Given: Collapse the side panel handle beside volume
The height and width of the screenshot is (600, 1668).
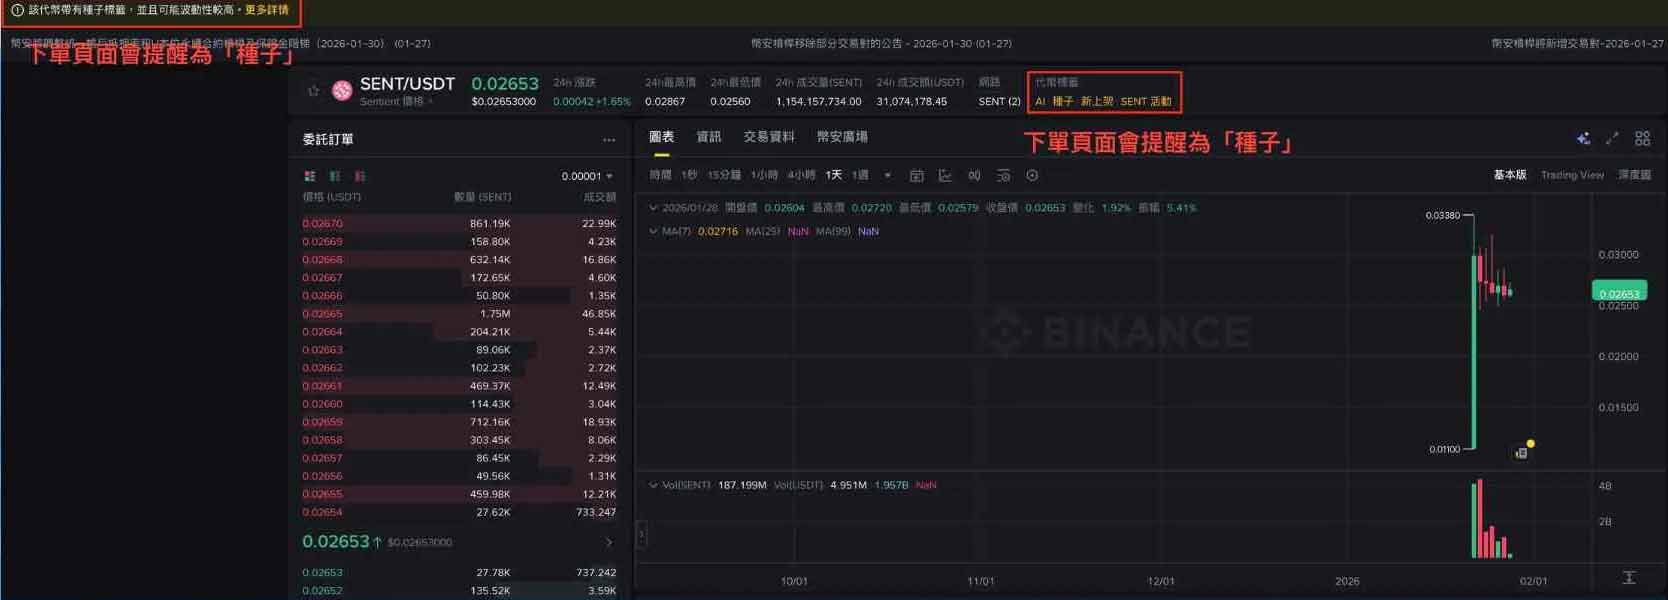Looking at the screenshot, I should [x=641, y=535].
